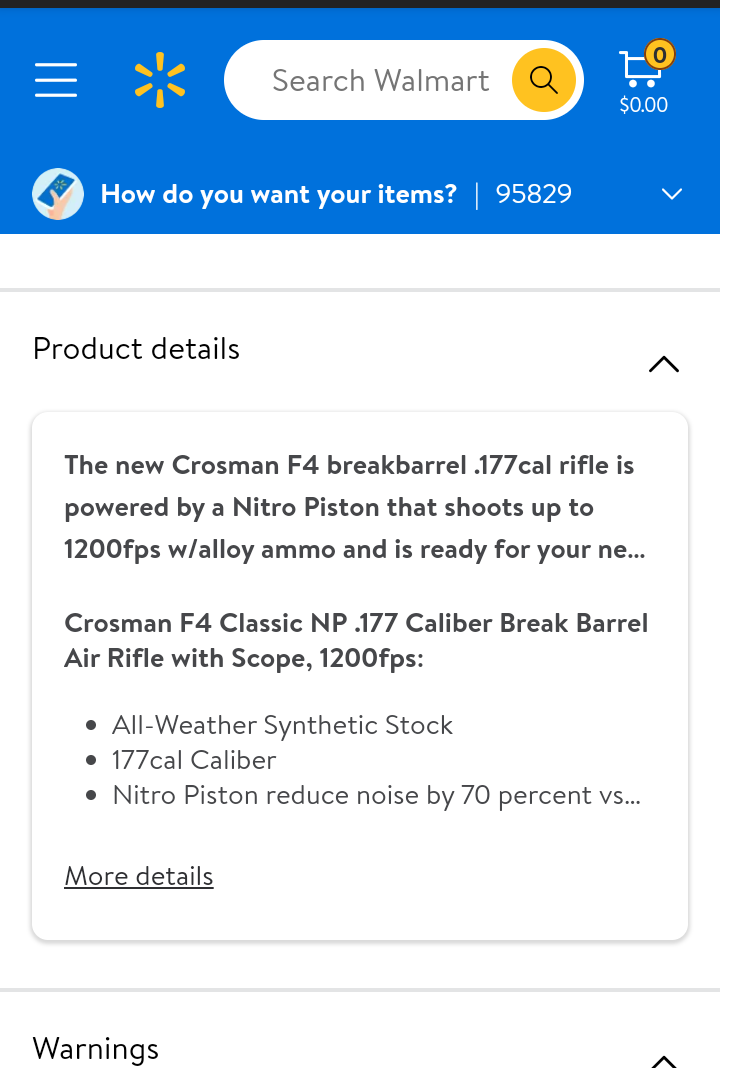Open the More details link

(139, 876)
